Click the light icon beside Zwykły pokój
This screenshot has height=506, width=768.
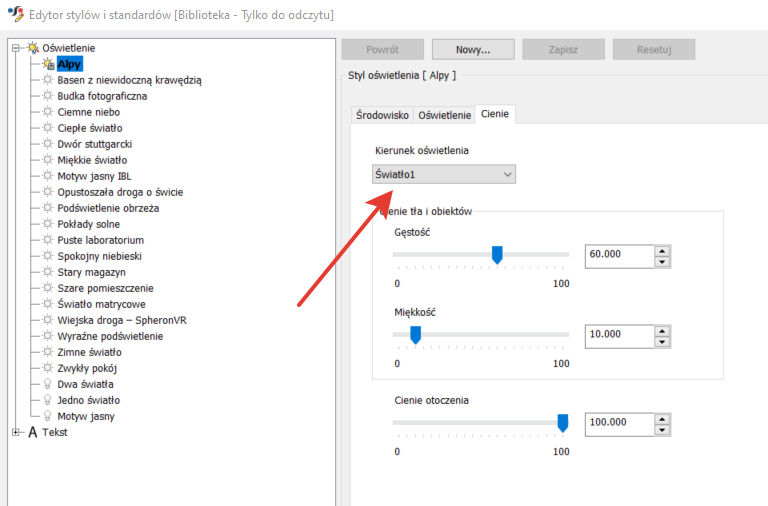pyautogui.click(x=48, y=368)
